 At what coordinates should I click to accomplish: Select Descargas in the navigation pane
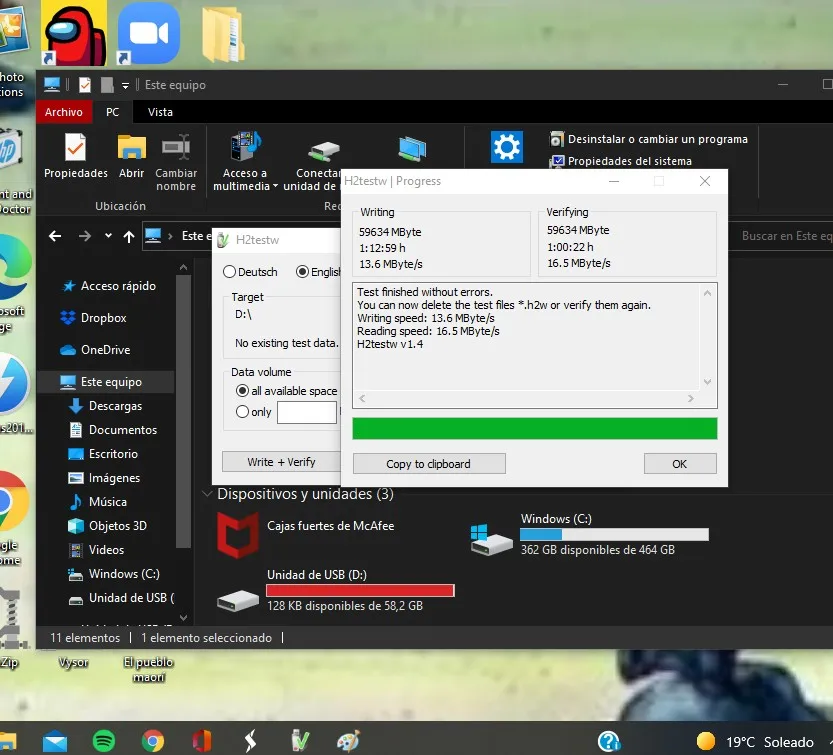(115, 406)
